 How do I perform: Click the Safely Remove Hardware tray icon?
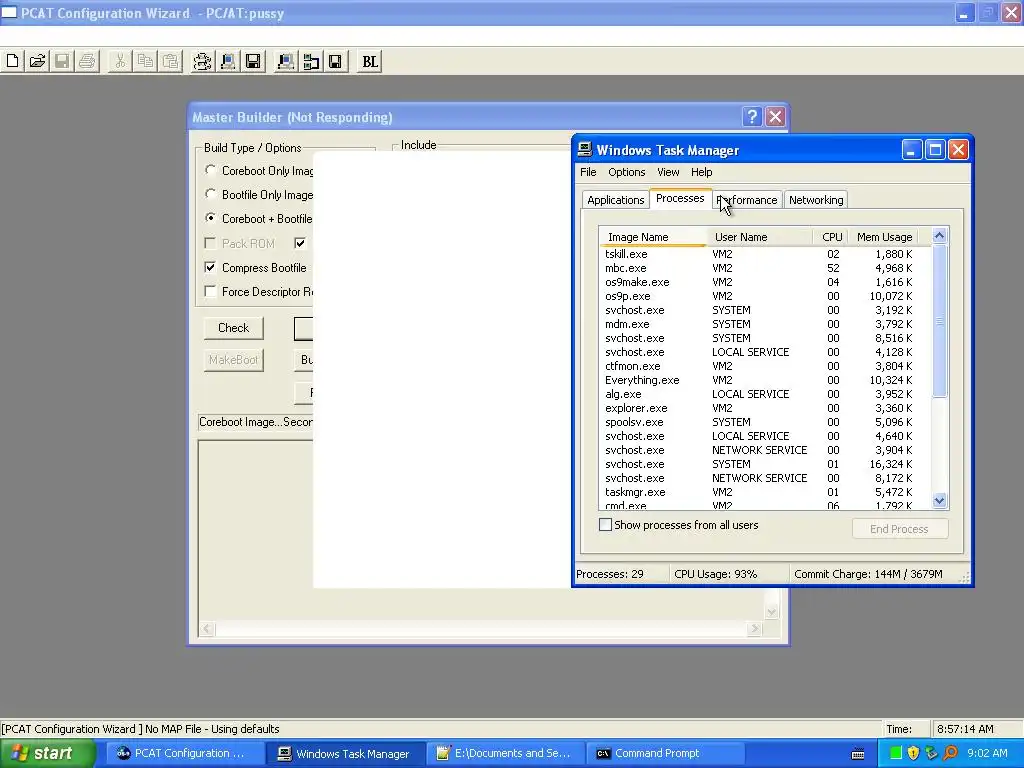(931, 753)
